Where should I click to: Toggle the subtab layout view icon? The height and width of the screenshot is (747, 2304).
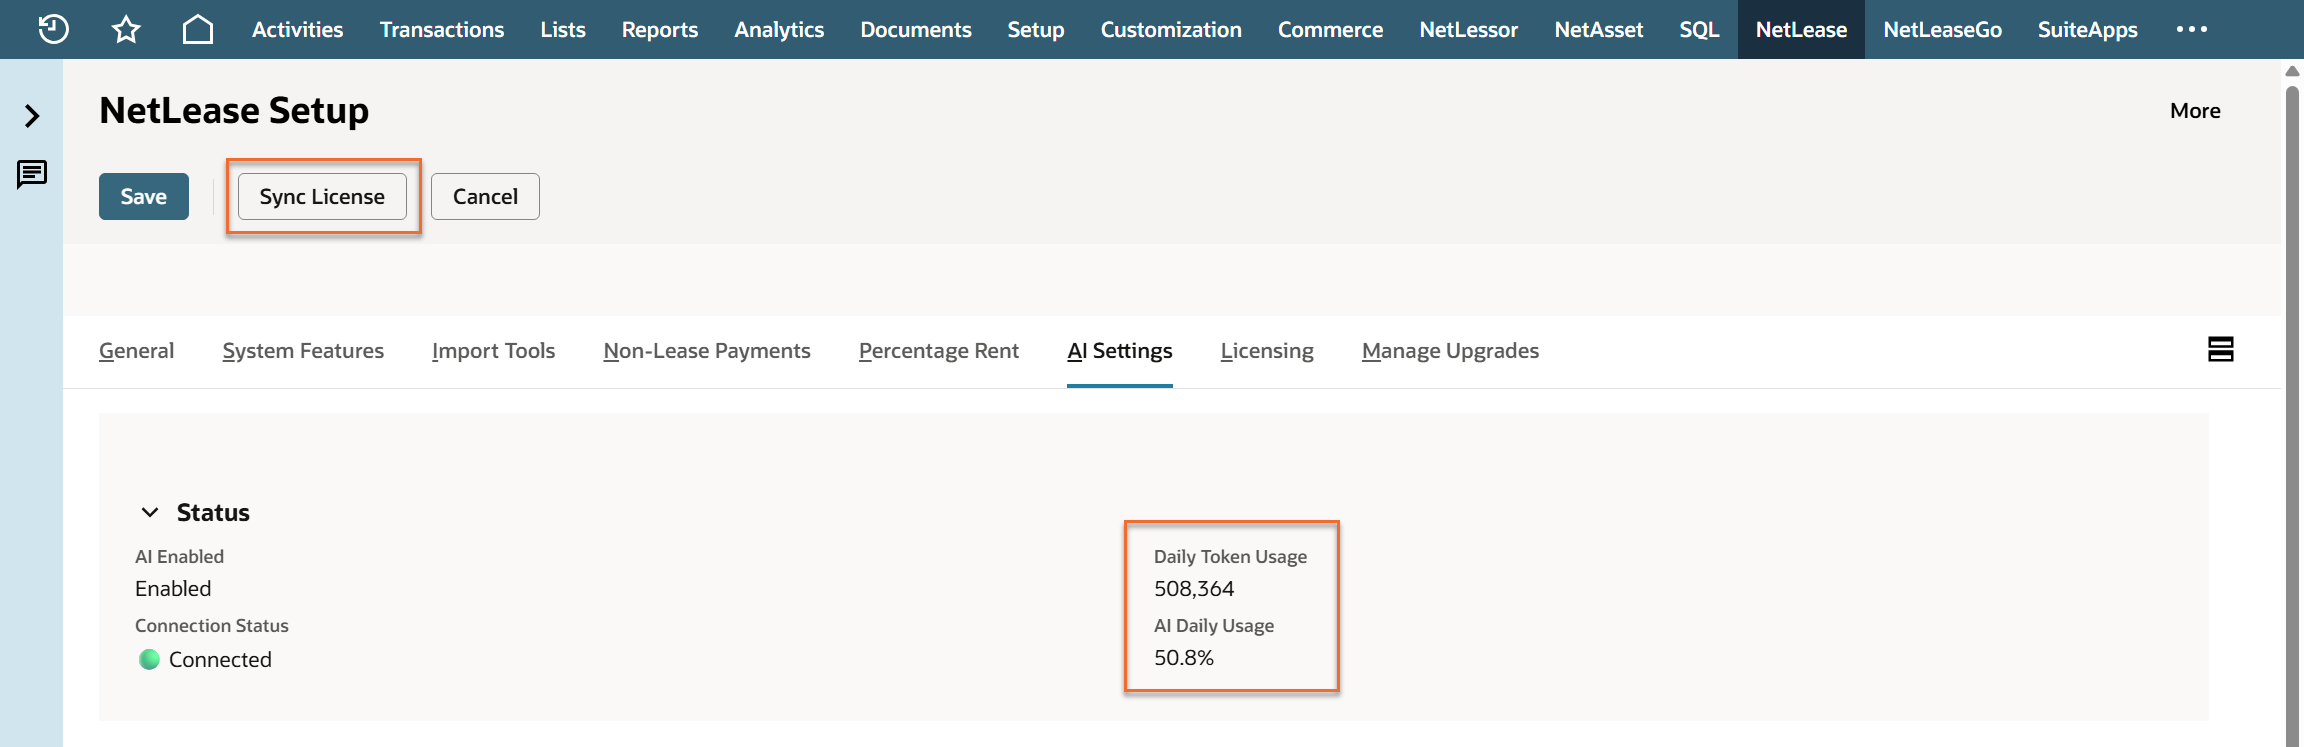[x=2221, y=349]
